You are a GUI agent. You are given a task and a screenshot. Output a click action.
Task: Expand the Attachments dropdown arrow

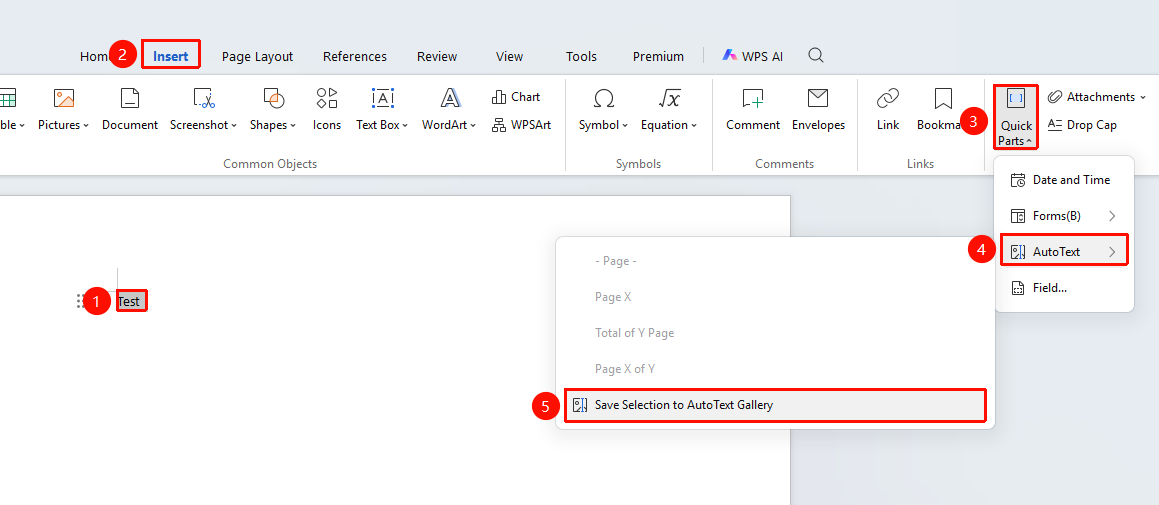coord(1143,98)
